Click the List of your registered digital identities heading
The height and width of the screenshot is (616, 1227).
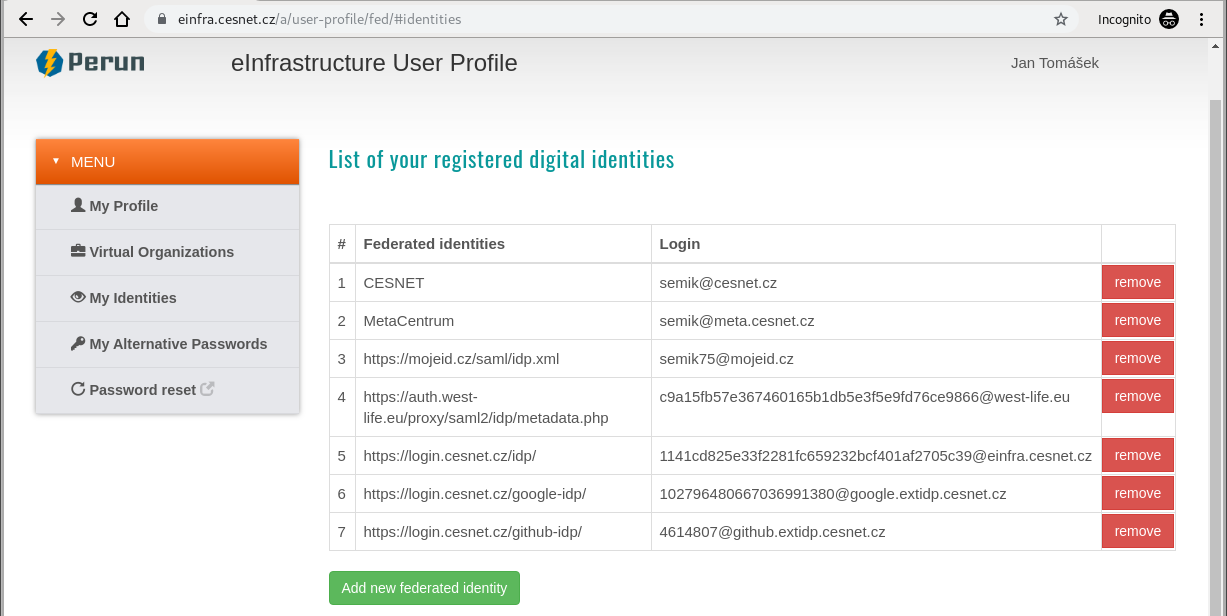(502, 159)
